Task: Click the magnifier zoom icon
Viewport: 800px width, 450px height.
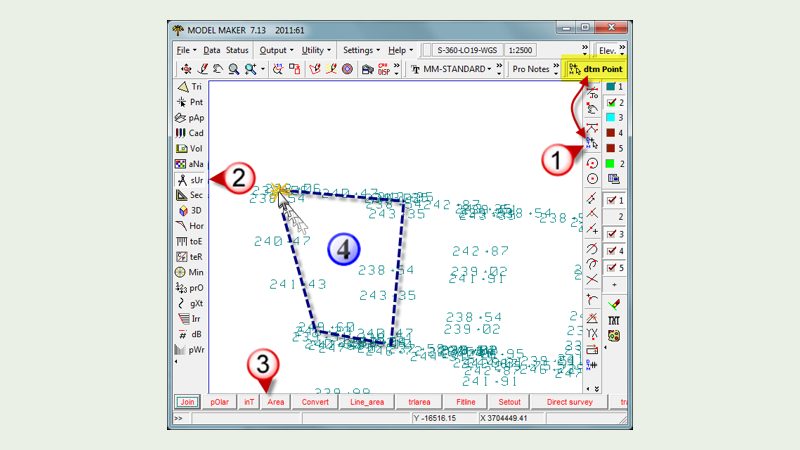Action: point(234,69)
